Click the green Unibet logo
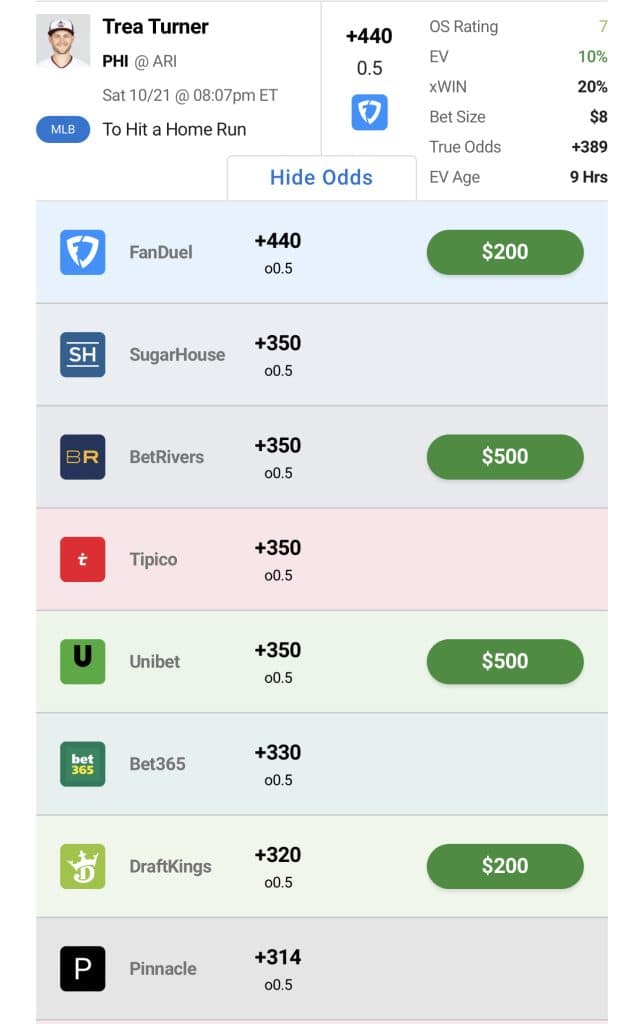This screenshot has width=644, height=1024. tap(82, 661)
